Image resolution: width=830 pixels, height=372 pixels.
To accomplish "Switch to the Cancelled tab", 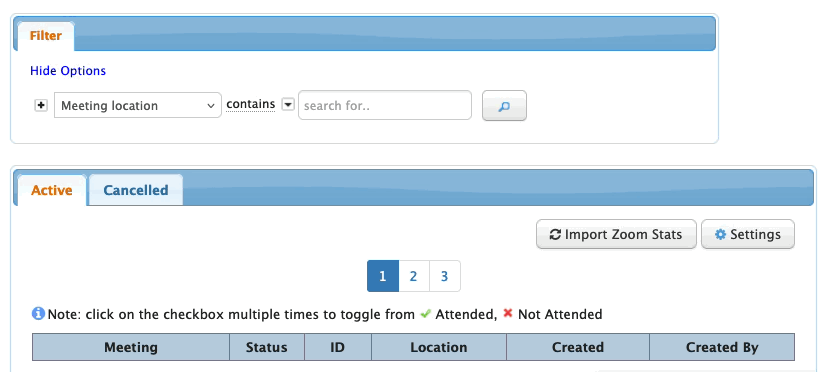I will [136, 190].
